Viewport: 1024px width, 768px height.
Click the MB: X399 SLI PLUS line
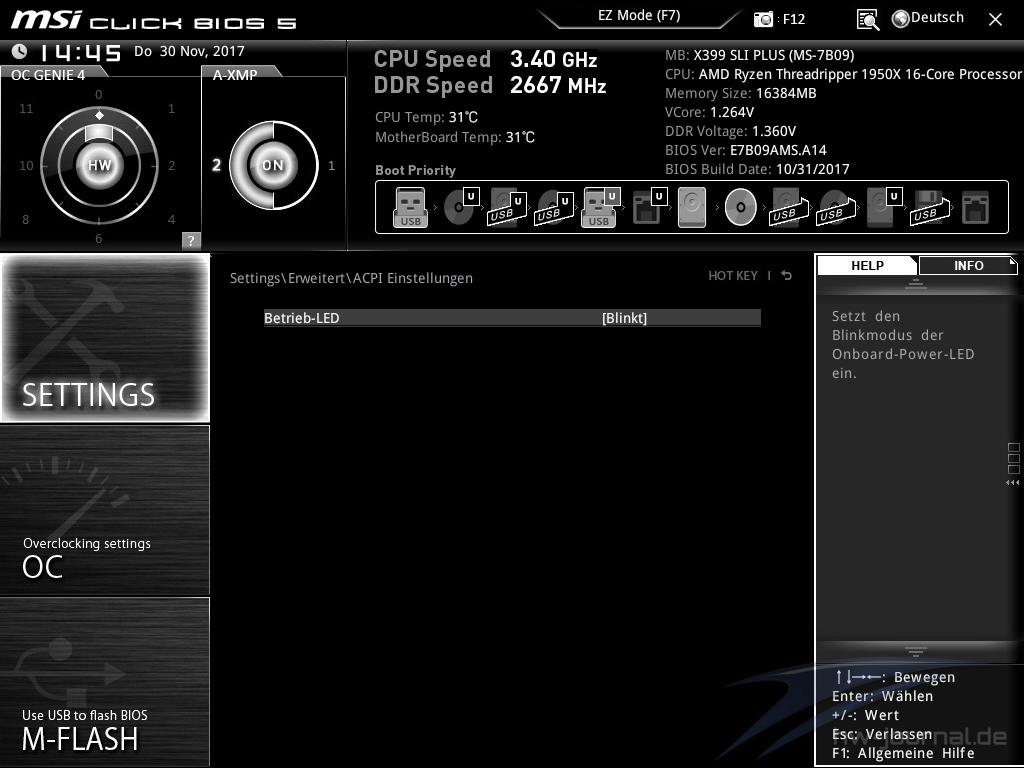coord(760,55)
